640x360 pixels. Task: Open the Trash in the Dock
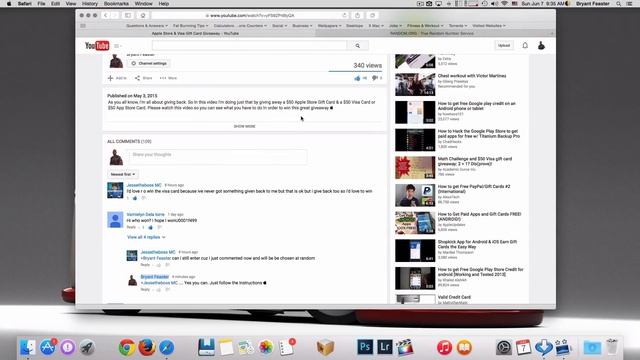[x=612, y=347]
